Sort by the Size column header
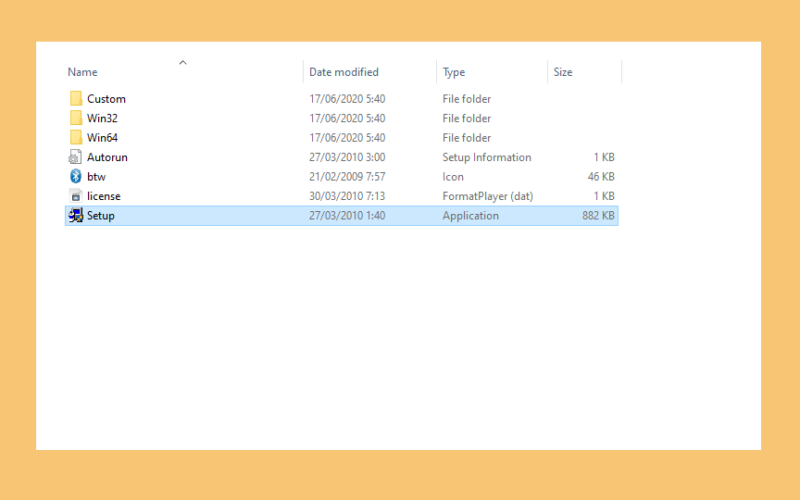 point(563,72)
